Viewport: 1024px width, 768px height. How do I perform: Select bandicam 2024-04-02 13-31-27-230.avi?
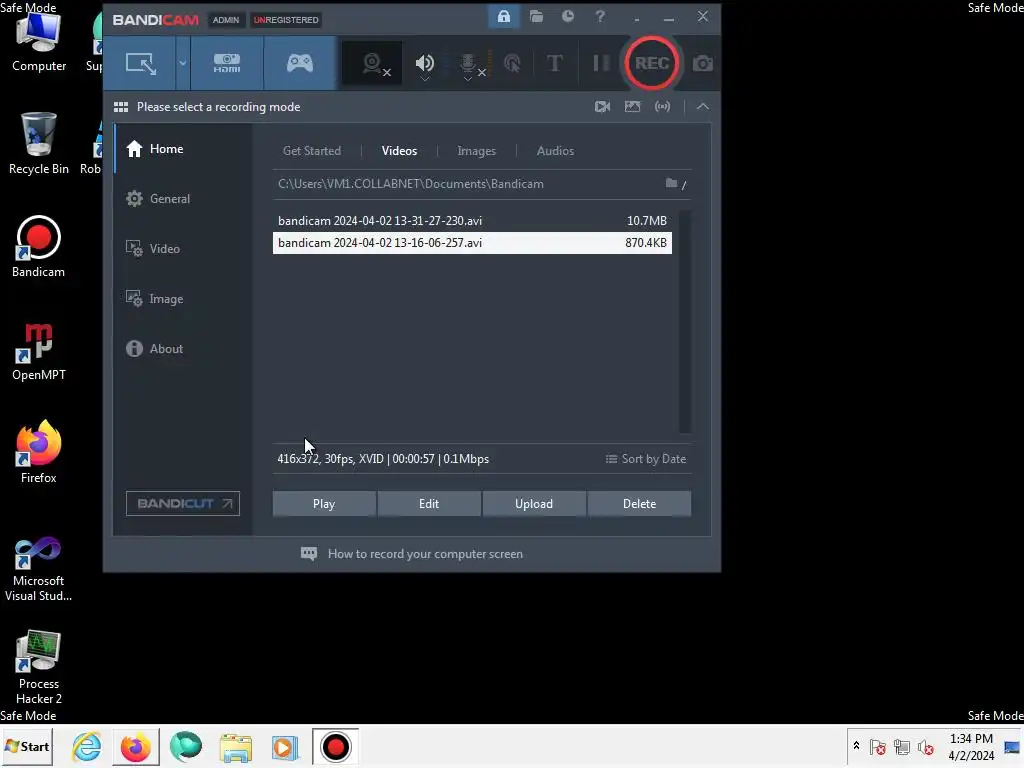[x=472, y=221]
